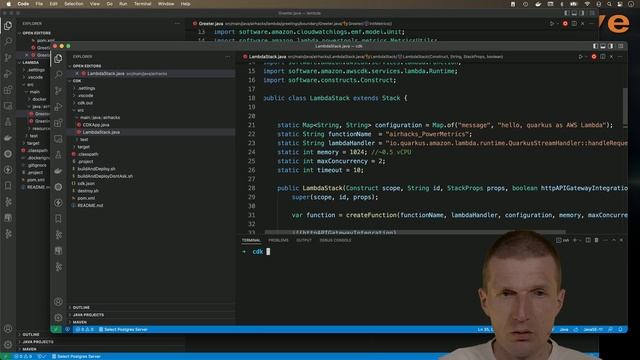This screenshot has height=360, width=640.
Task: Collapse src folder in cdk explorer
Action: 80,110
